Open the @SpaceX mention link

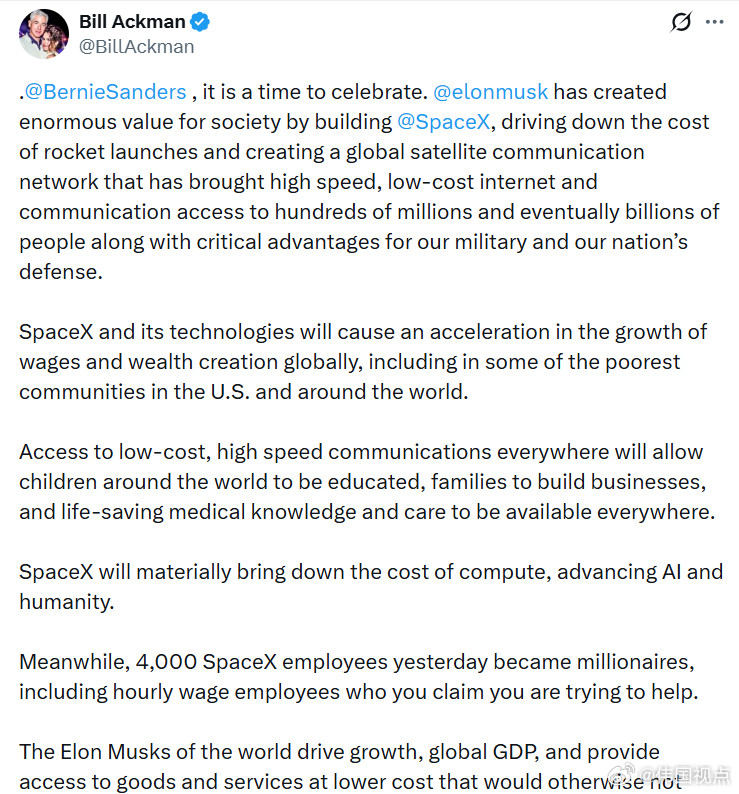(444, 122)
